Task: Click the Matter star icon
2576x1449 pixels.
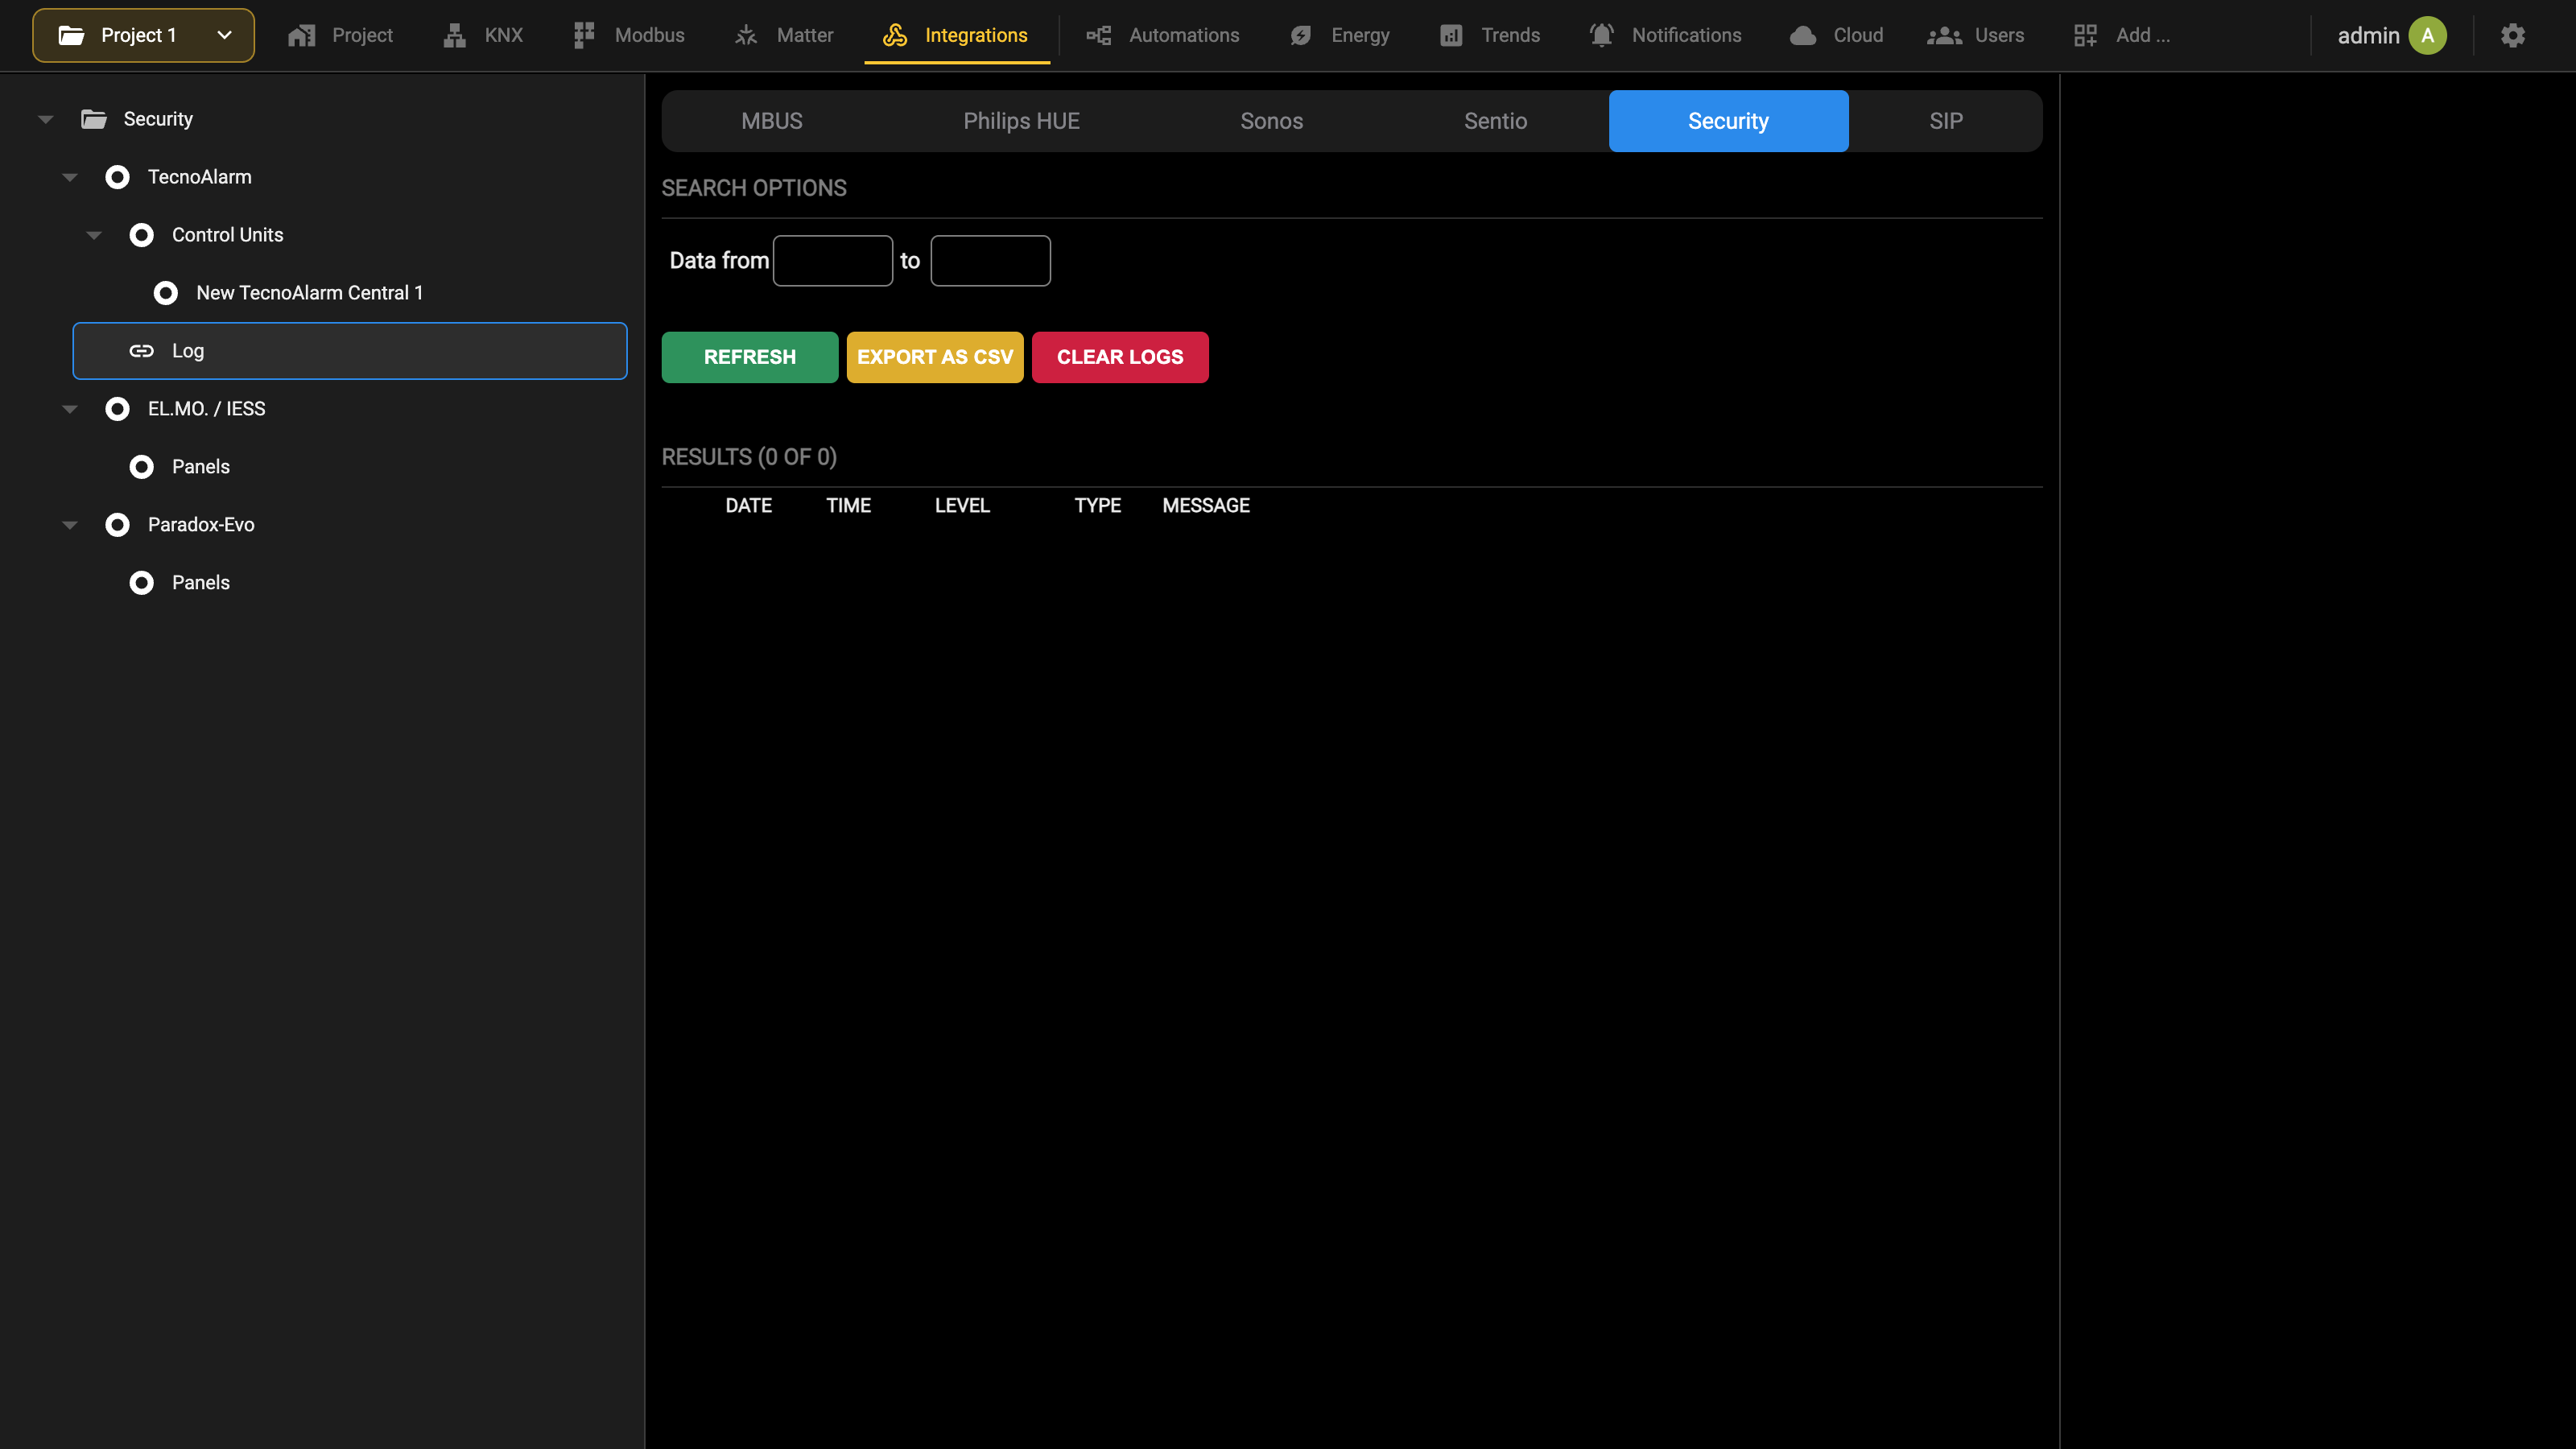Action: point(746,35)
